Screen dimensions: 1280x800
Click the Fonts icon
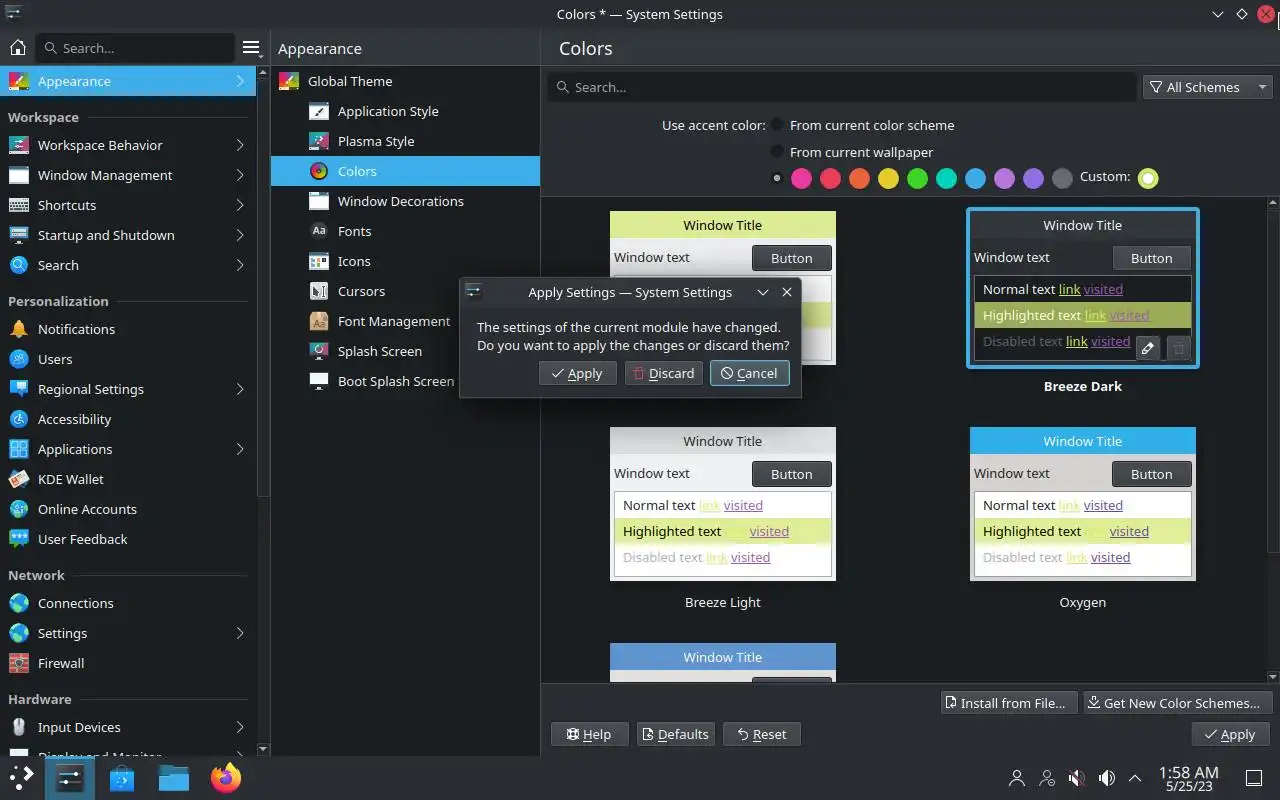click(318, 231)
